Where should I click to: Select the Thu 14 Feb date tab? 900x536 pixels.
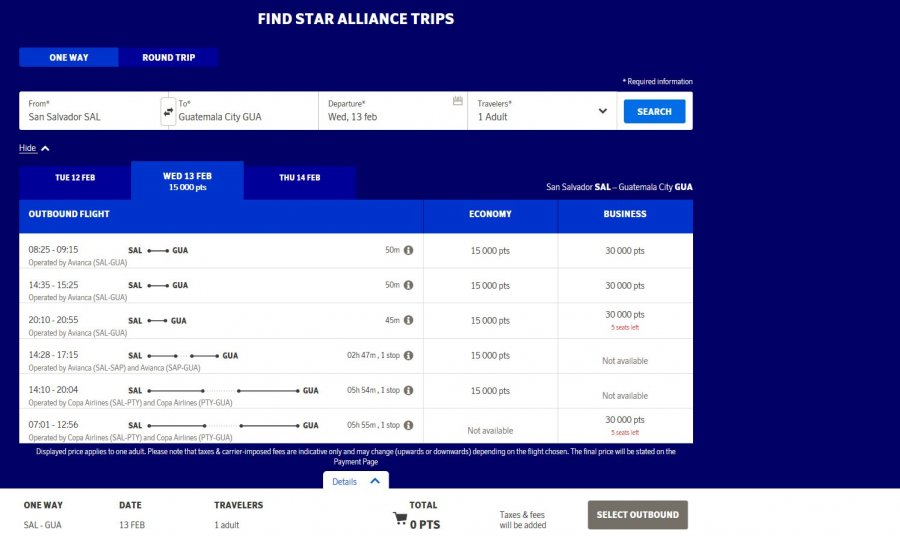point(300,178)
